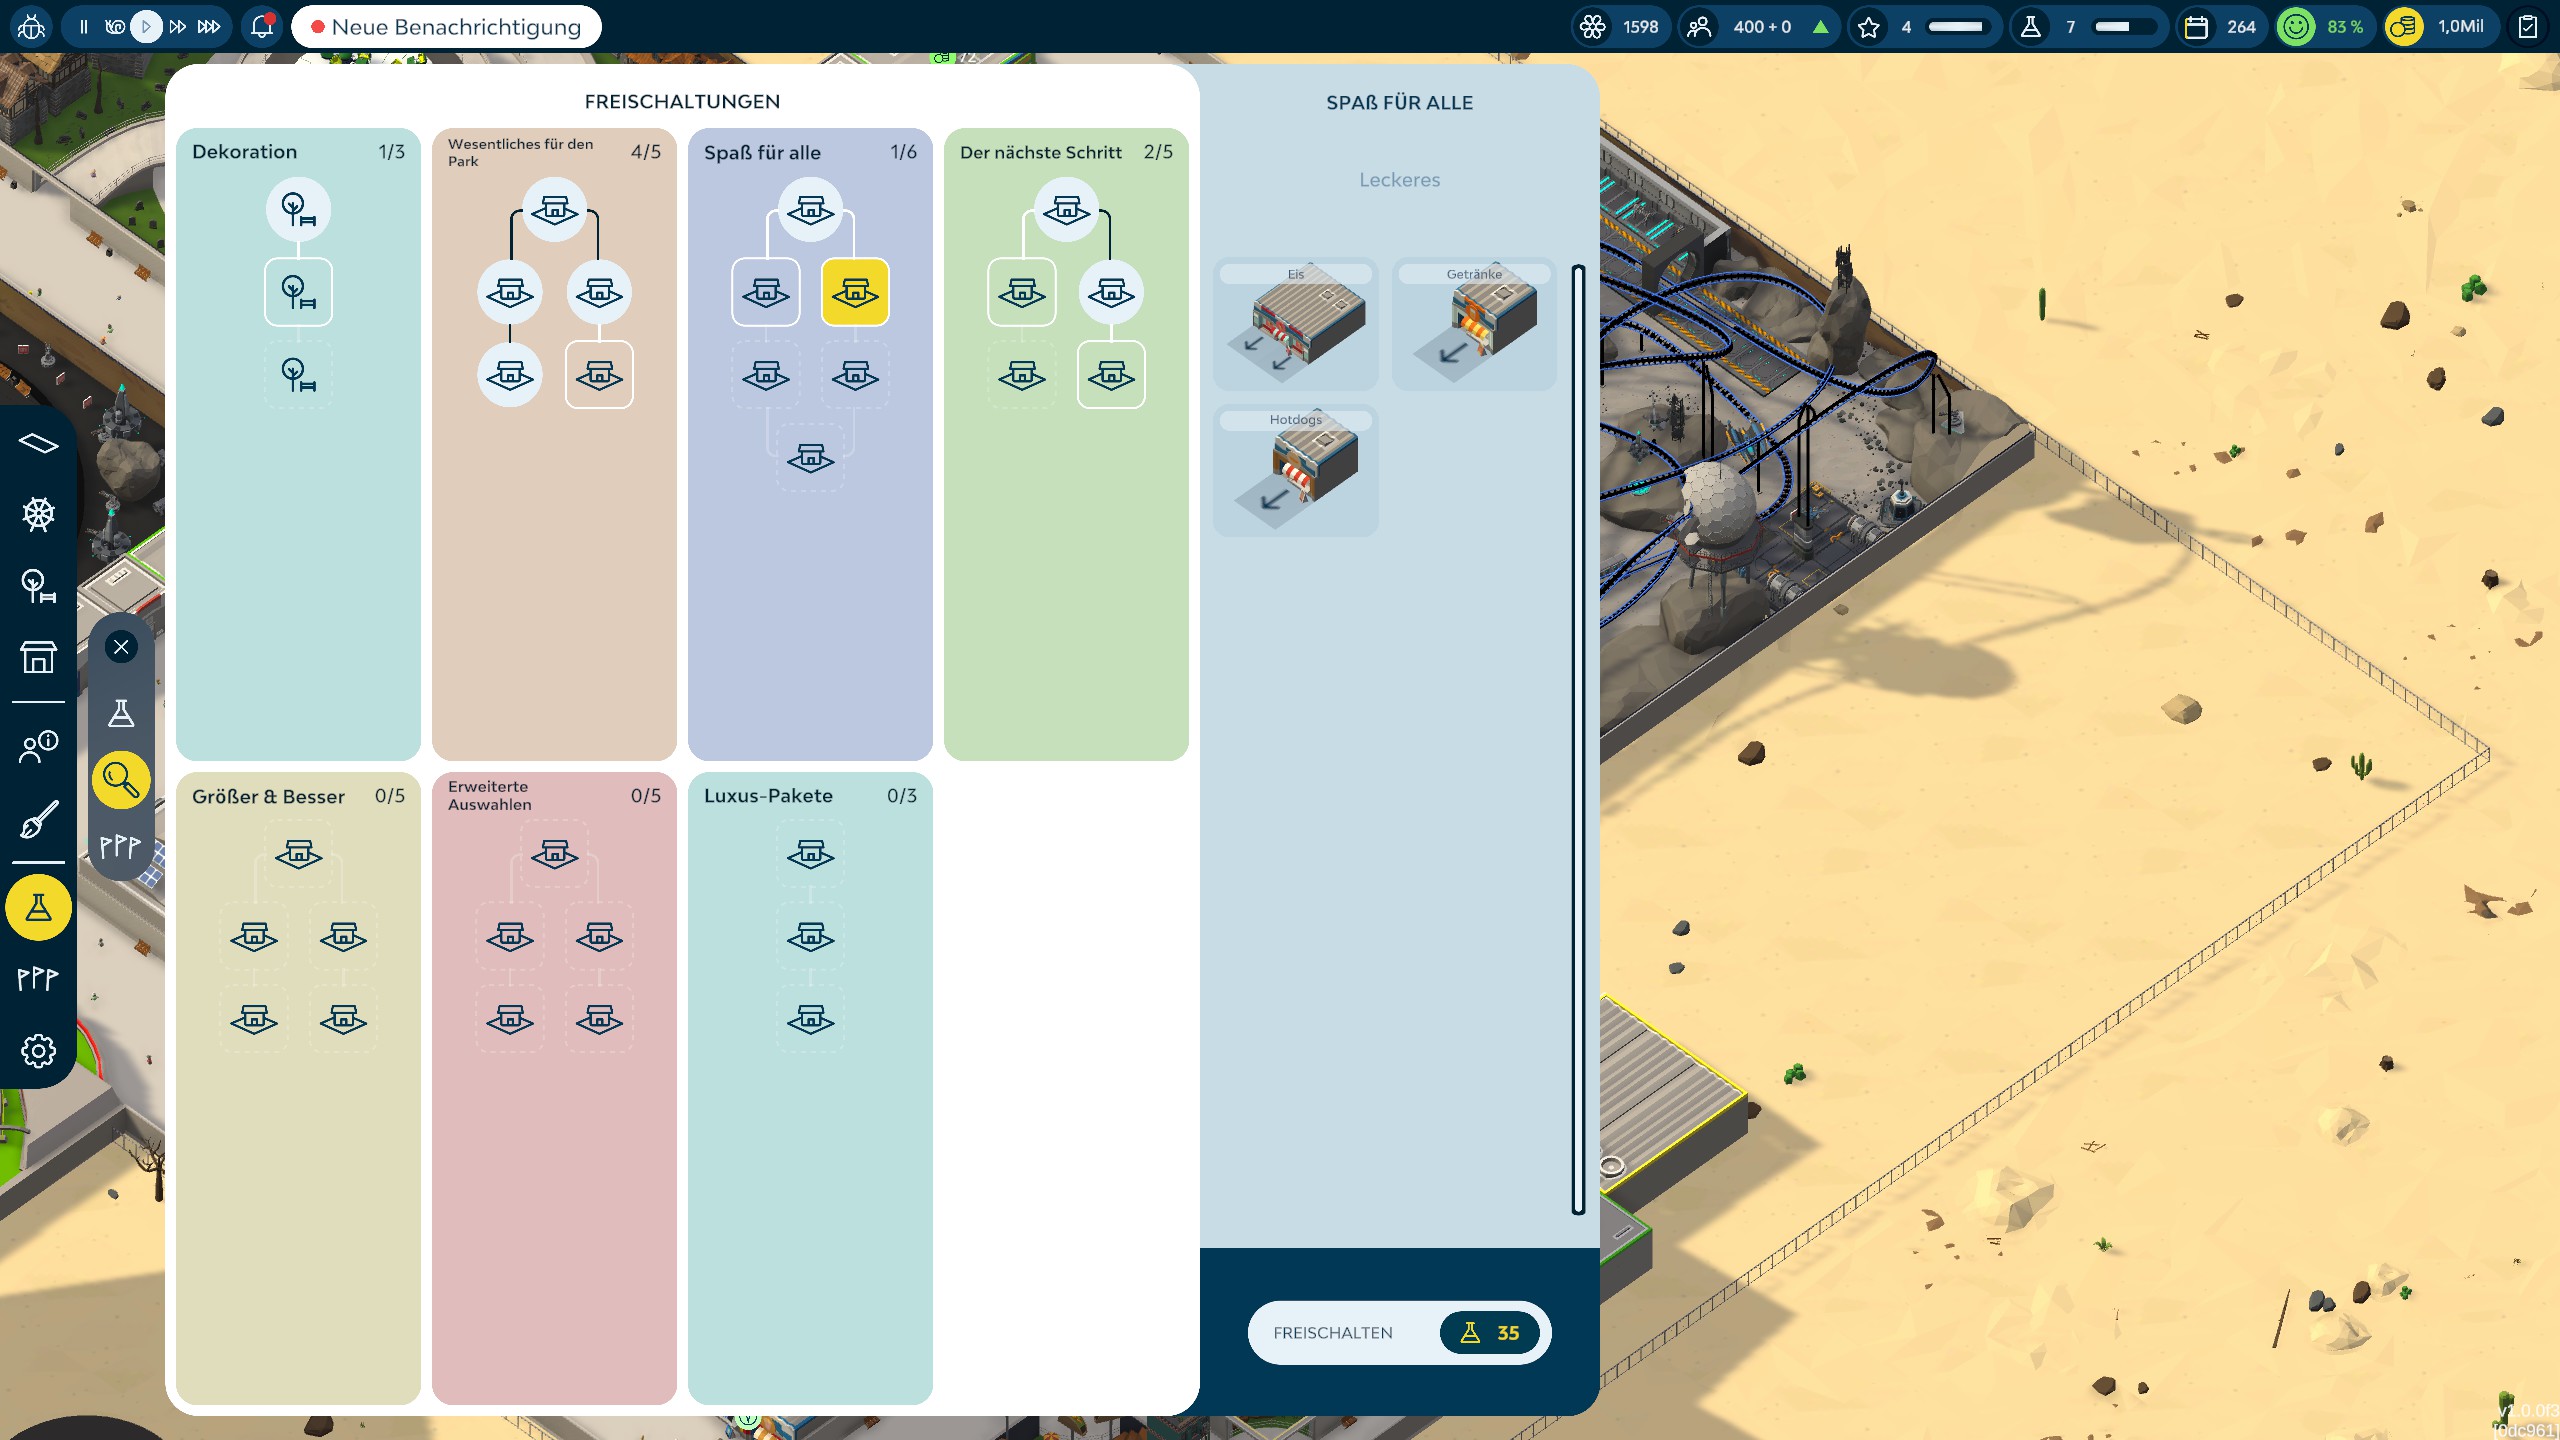2560x1440 pixels.
Task: Set game speed to fastest
Action: (209, 27)
